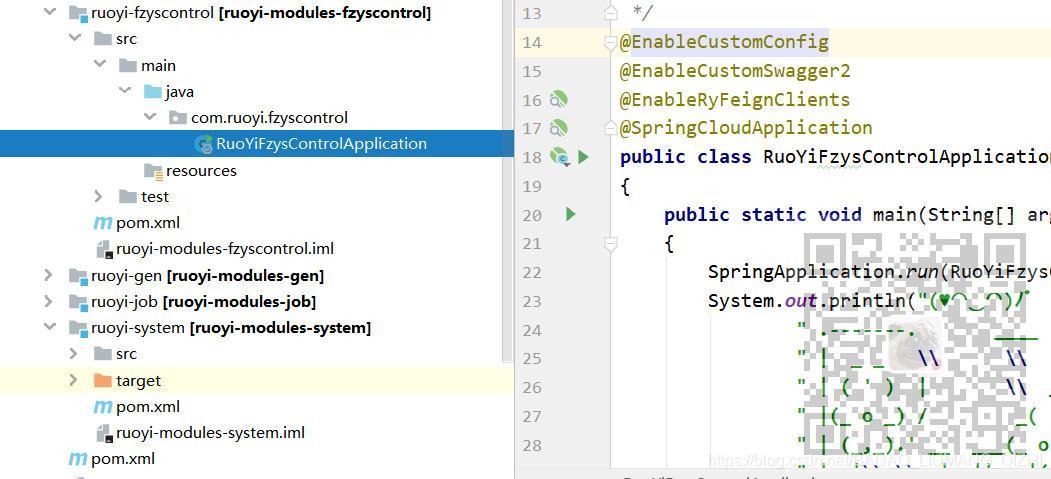Click the ruoyi-gen module icon
The height and width of the screenshot is (479, 1051).
(78, 275)
